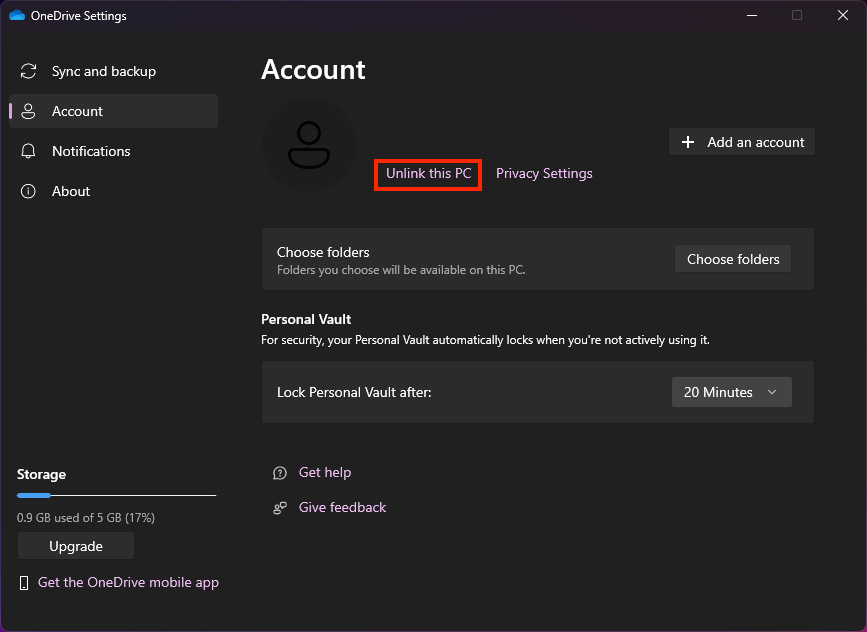Click the OneDrive cloud icon in title bar

point(17,15)
